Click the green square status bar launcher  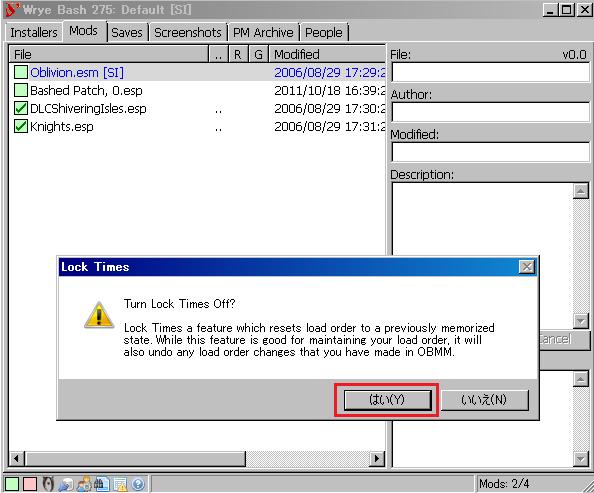pos(12,484)
